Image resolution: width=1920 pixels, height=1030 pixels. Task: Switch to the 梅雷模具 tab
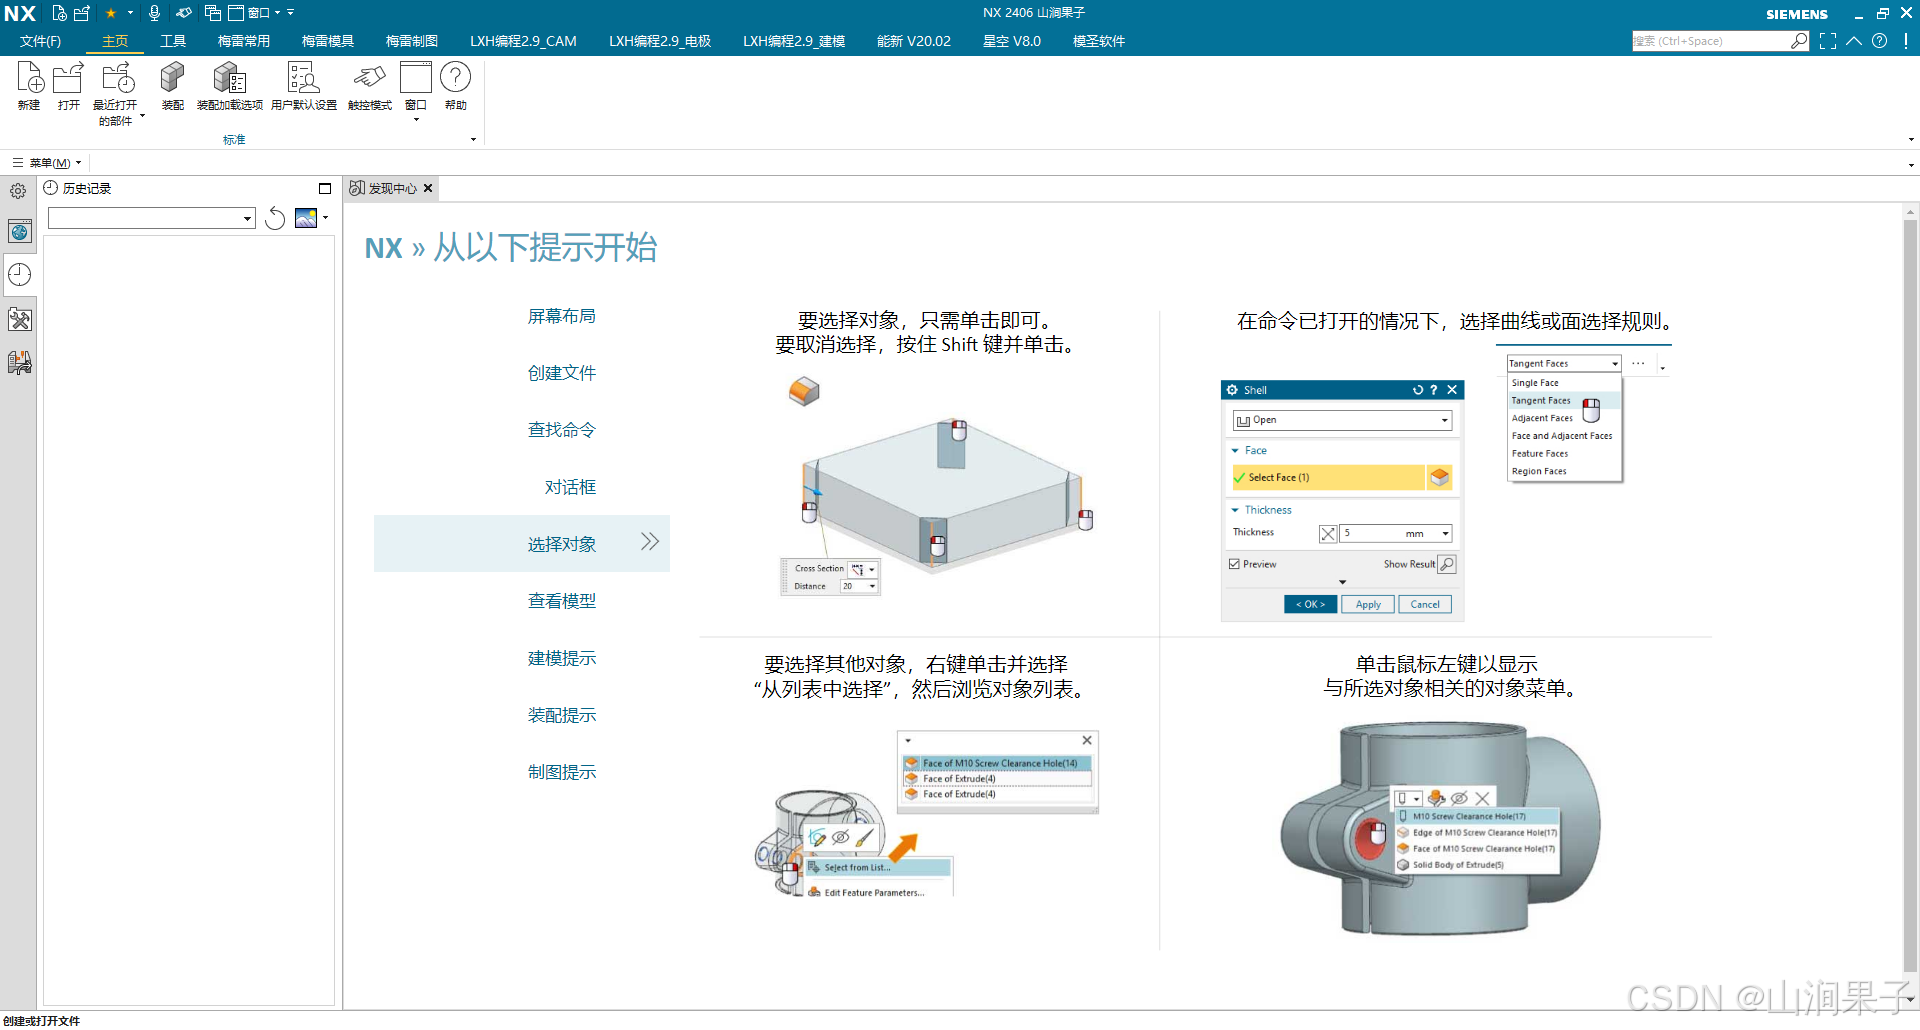328,41
